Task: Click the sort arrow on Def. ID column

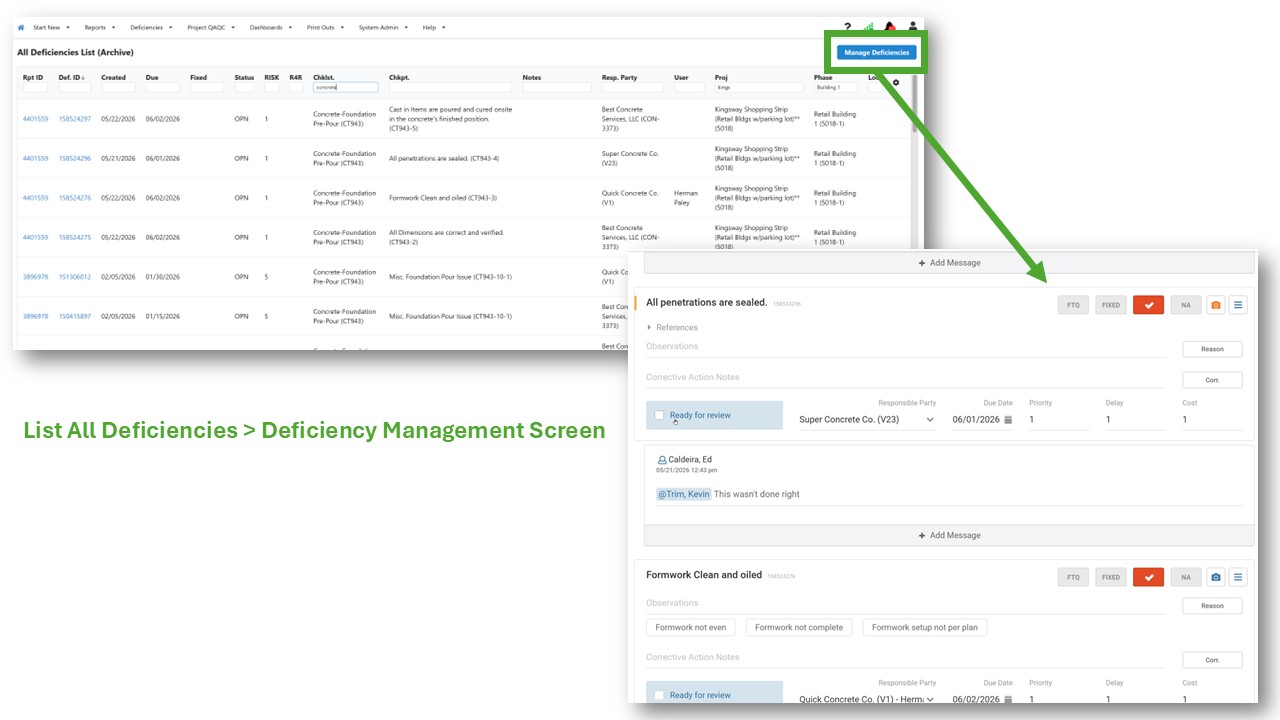Action: tap(83, 78)
